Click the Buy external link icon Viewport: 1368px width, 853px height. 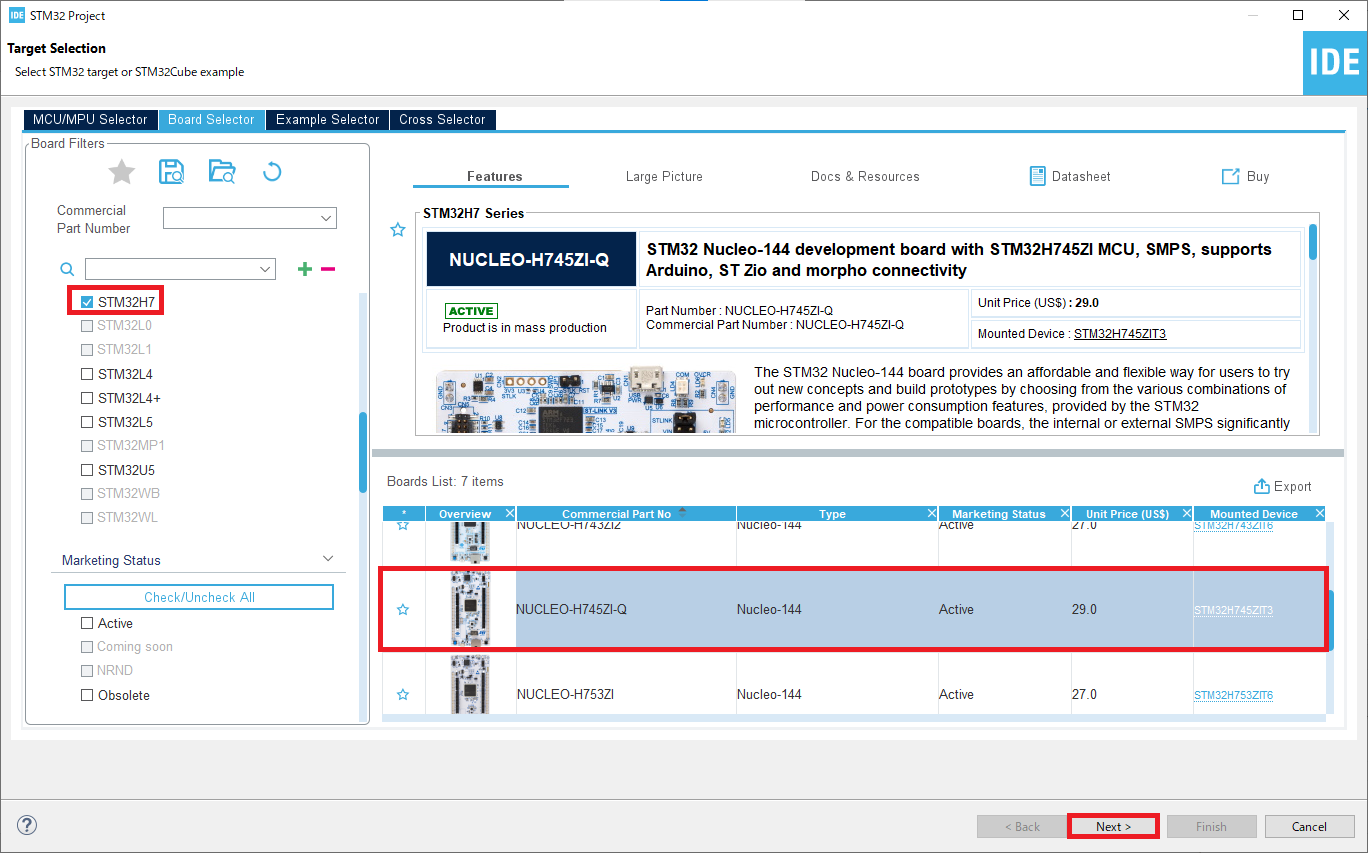point(1231,176)
